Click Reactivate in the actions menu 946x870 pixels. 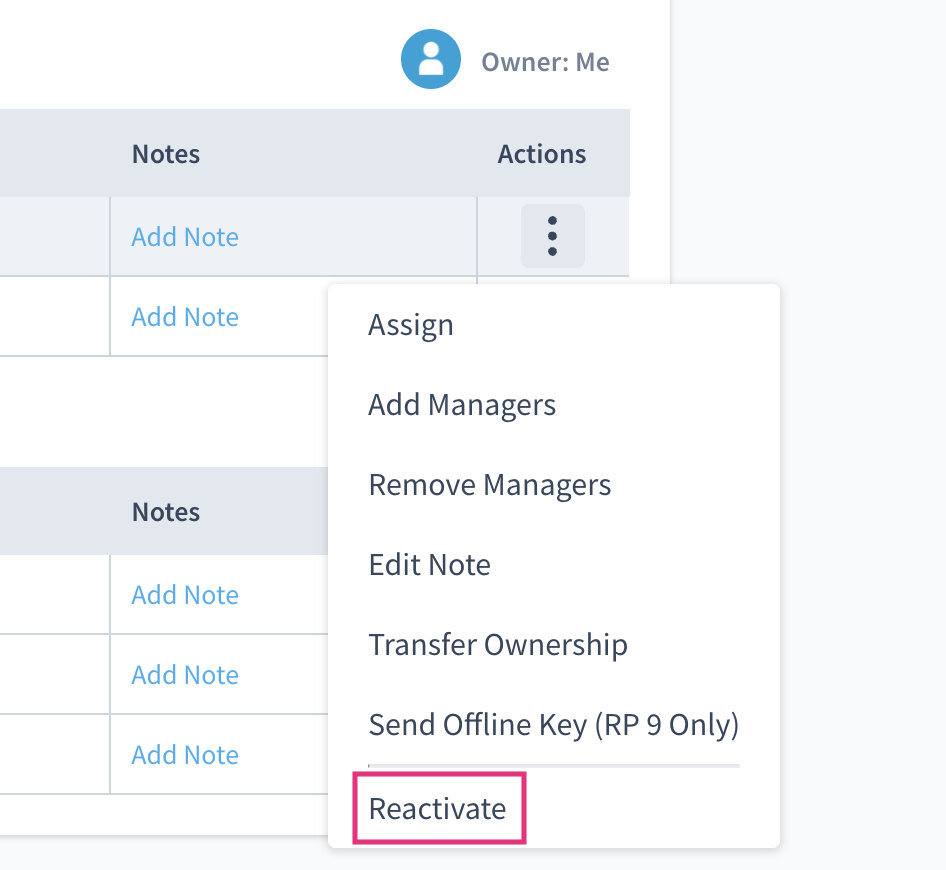tap(438, 808)
